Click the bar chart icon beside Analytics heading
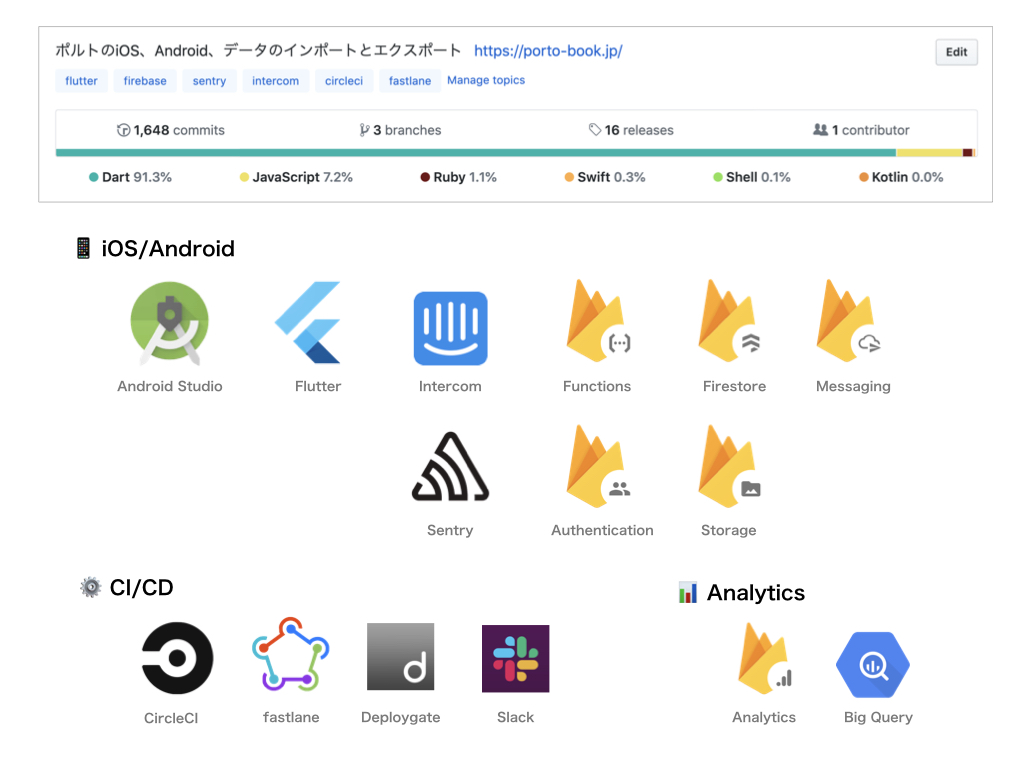The height and width of the screenshot is (768, 1024). click(x=688, y=592)
